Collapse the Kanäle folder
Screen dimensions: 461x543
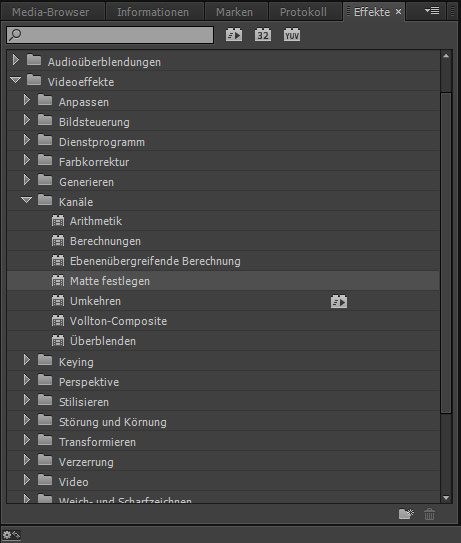click(26, 200)
